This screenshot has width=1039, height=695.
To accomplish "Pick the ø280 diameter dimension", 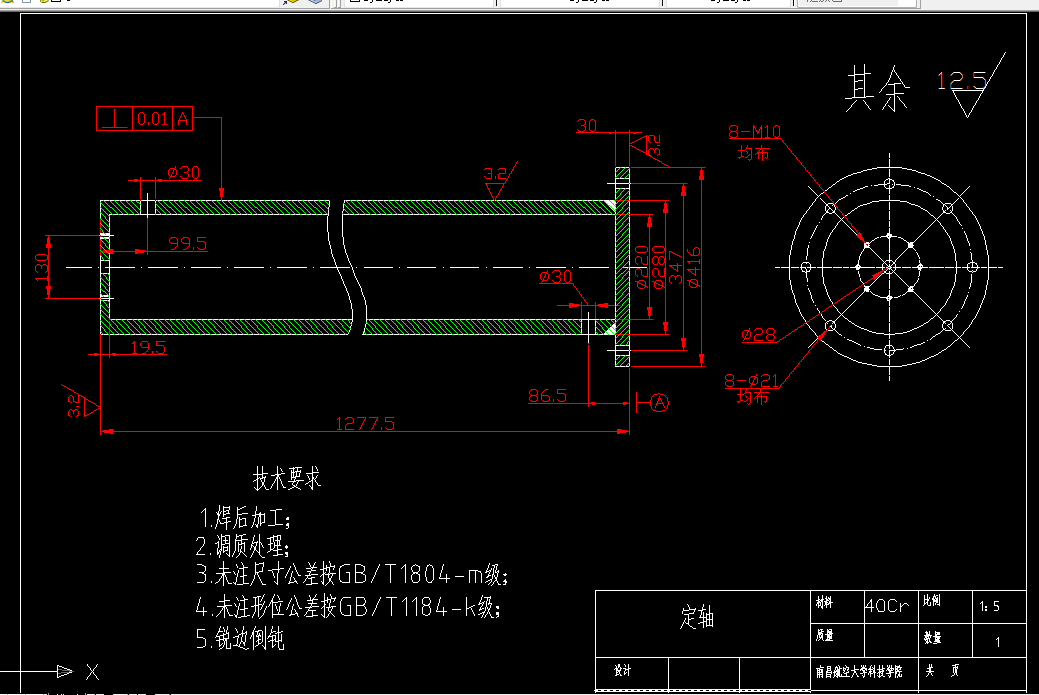I will coord(658,268).
